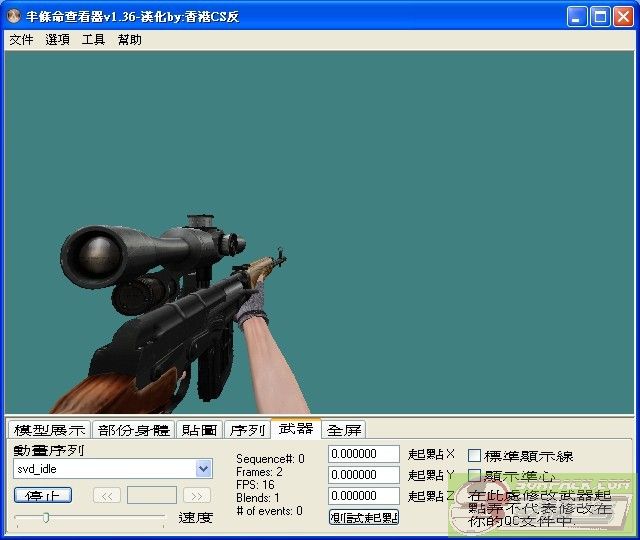Minimize the model viewer window
640x540 pixels.
coord(577,17)
